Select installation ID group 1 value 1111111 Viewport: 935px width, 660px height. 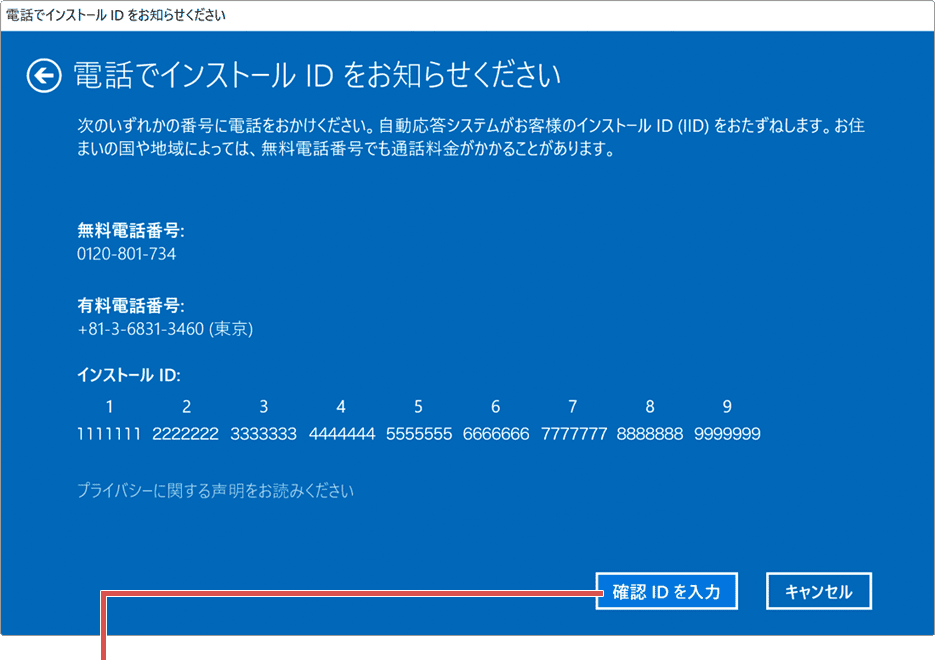coord(109,434)
